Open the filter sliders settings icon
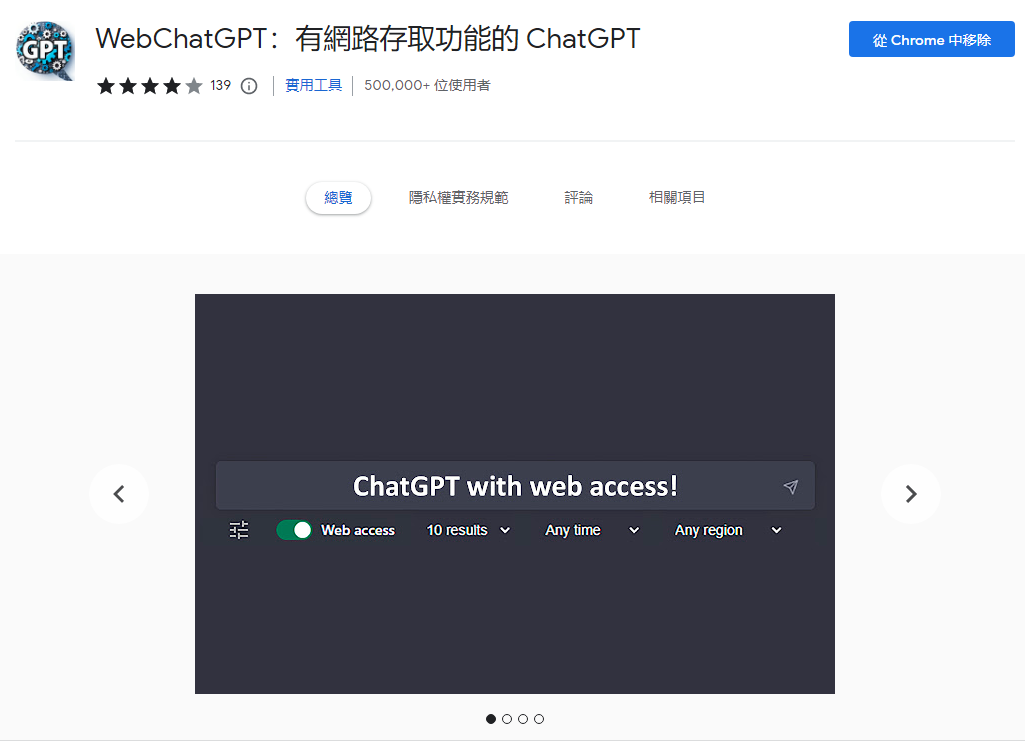The height and width of the screenshot is (743, 1025). click(239, 530)
